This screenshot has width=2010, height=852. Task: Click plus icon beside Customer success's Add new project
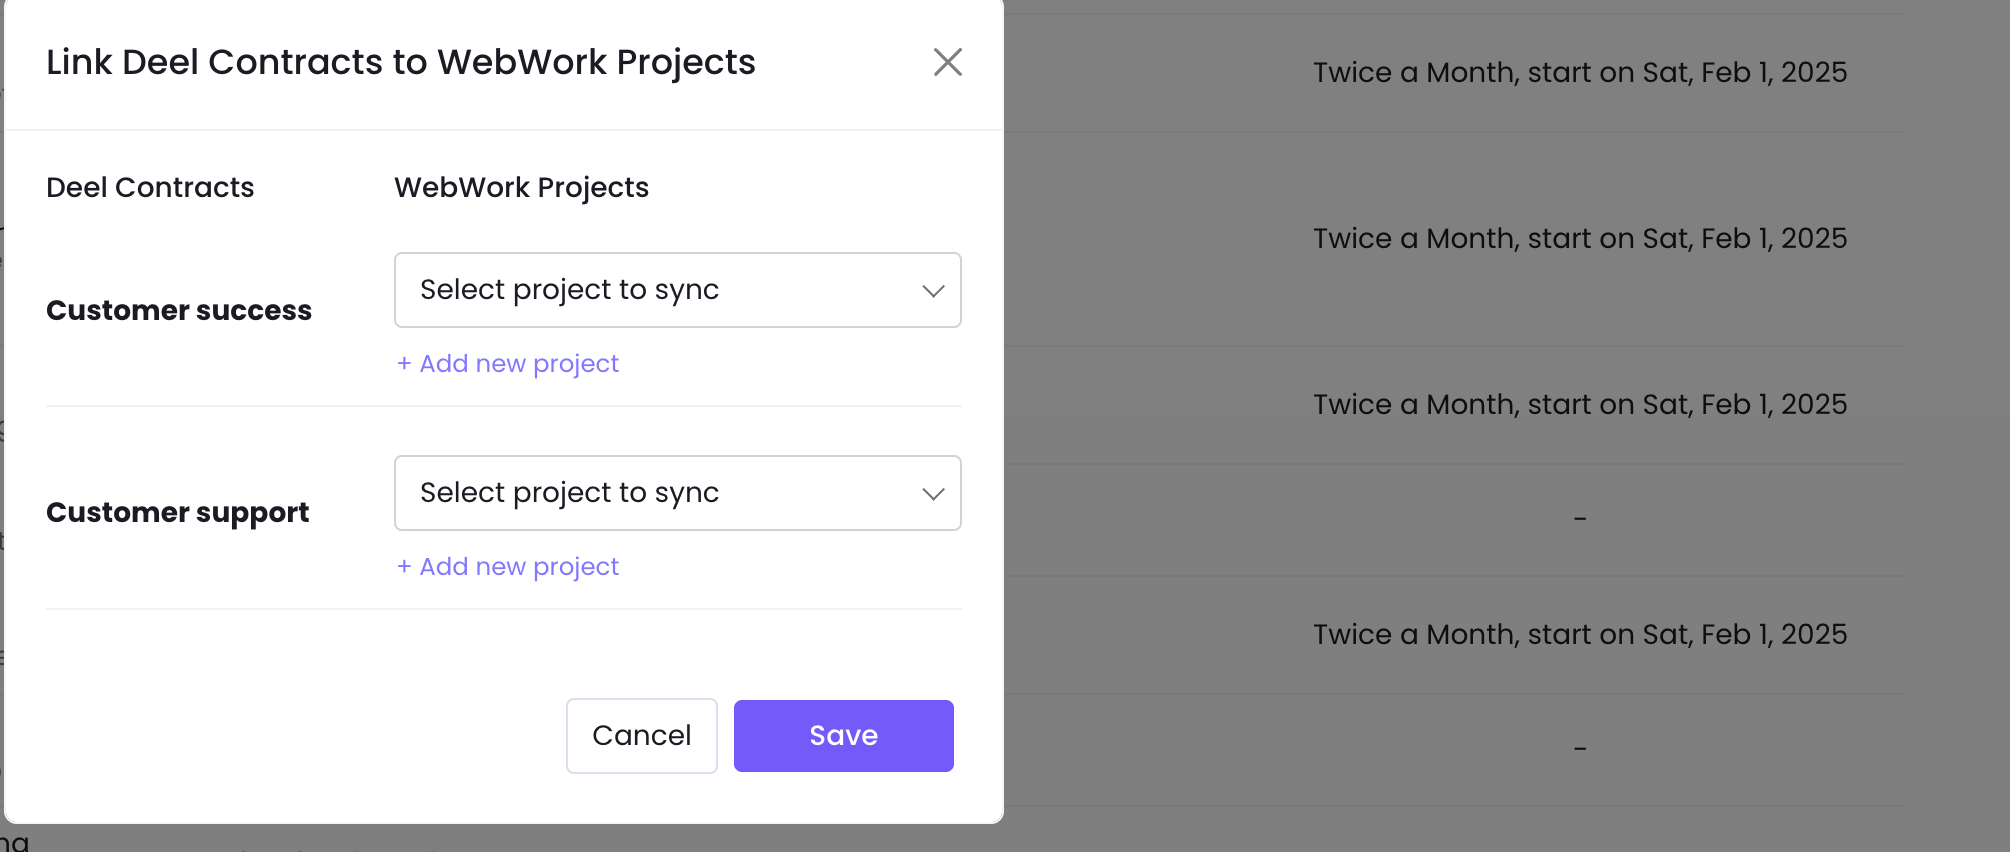pos(404,364)
